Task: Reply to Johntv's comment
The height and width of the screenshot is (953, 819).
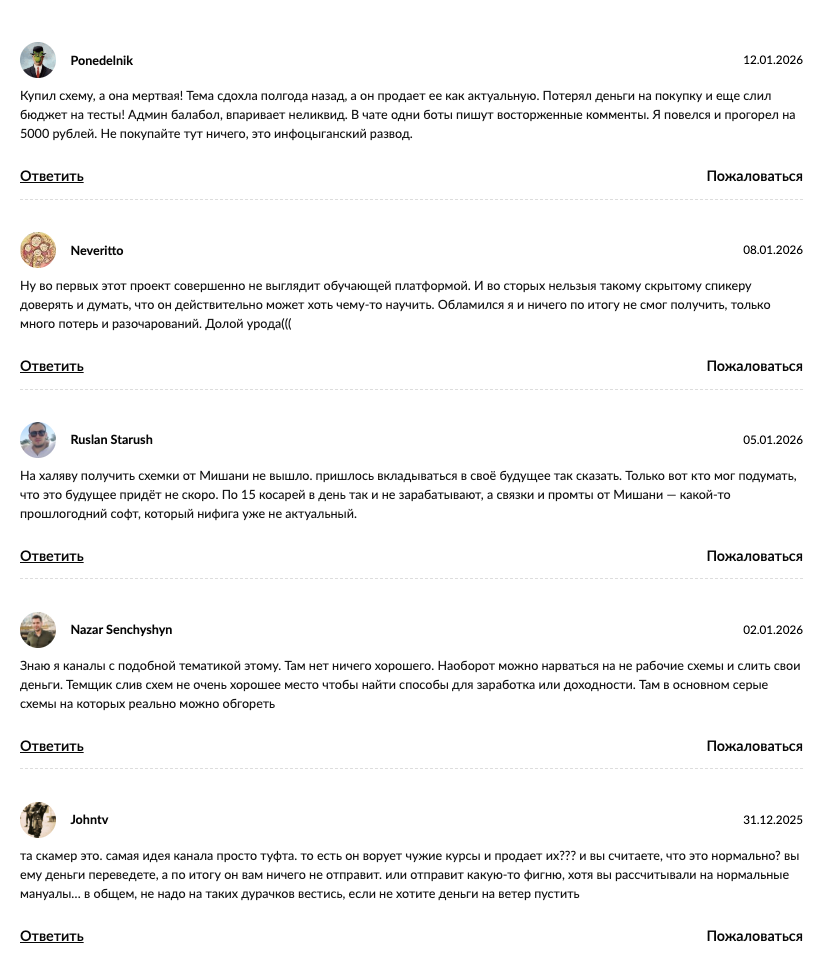Action: pos(52,936)
